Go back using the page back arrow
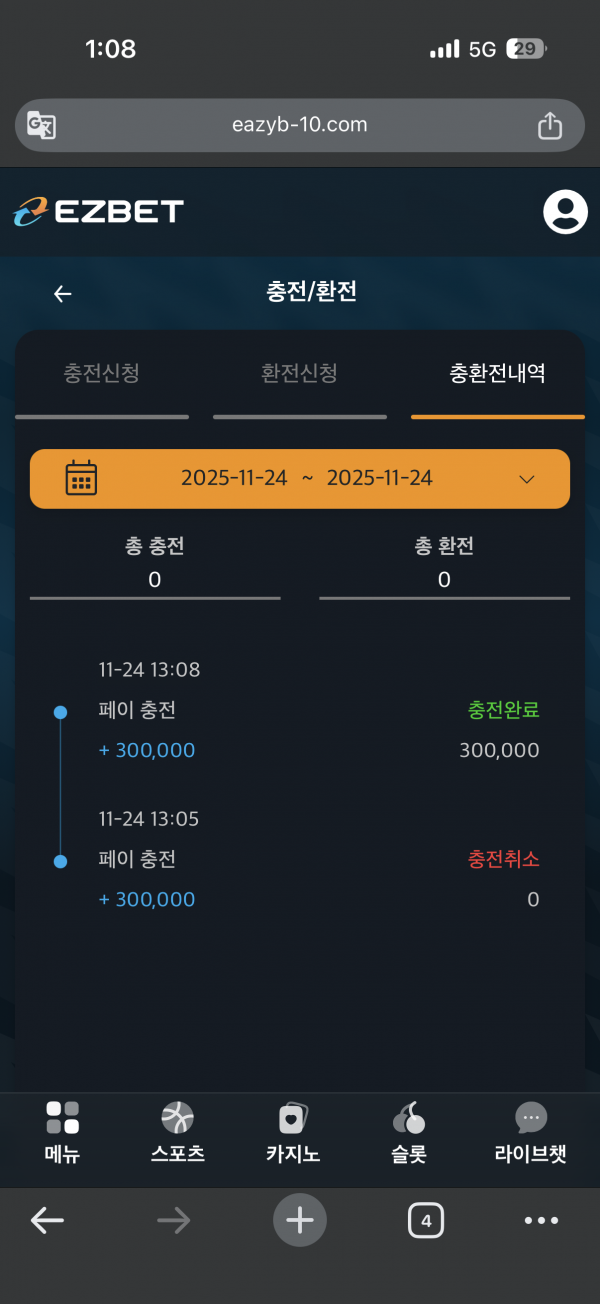600x1304 pixels. click(63, 293)
